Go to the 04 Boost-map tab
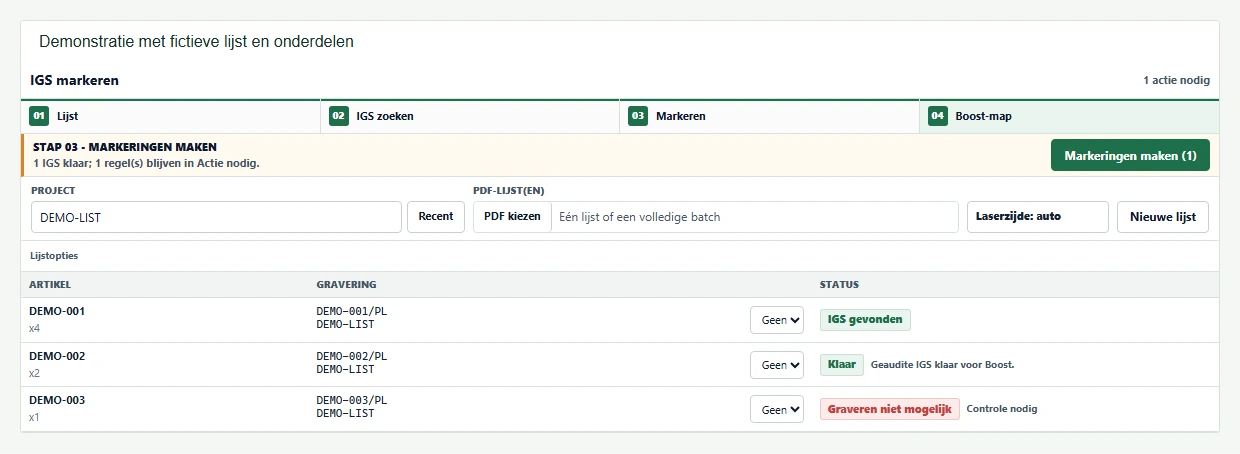1240x454 pixels. pyautogui.click(x=1069, y=116)
